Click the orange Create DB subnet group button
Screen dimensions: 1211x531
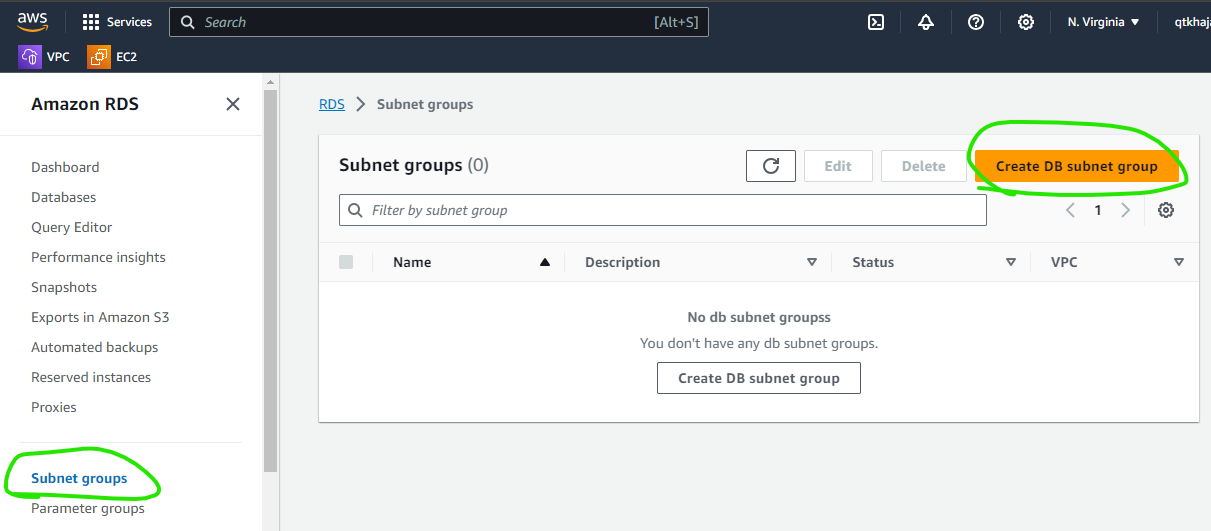tap(1077, 166)
